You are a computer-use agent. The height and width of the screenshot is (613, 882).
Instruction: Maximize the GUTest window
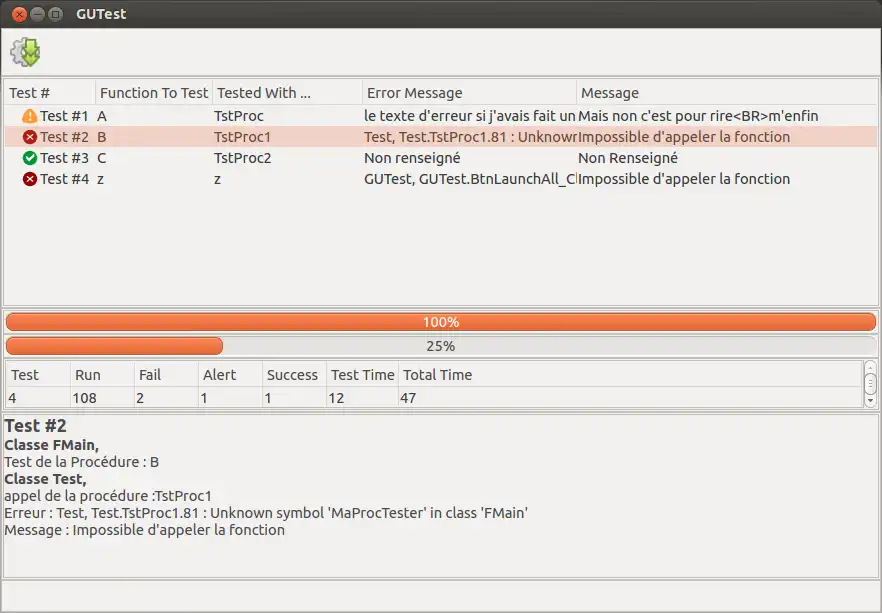tap(55, 14)
